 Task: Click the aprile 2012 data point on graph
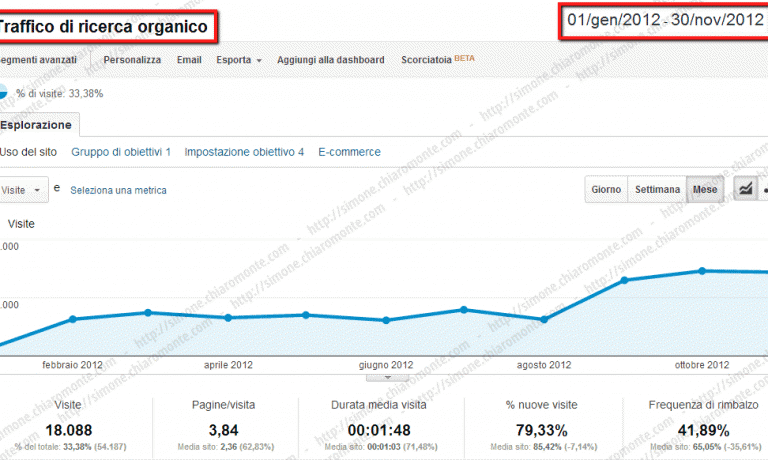coord(228,317)
